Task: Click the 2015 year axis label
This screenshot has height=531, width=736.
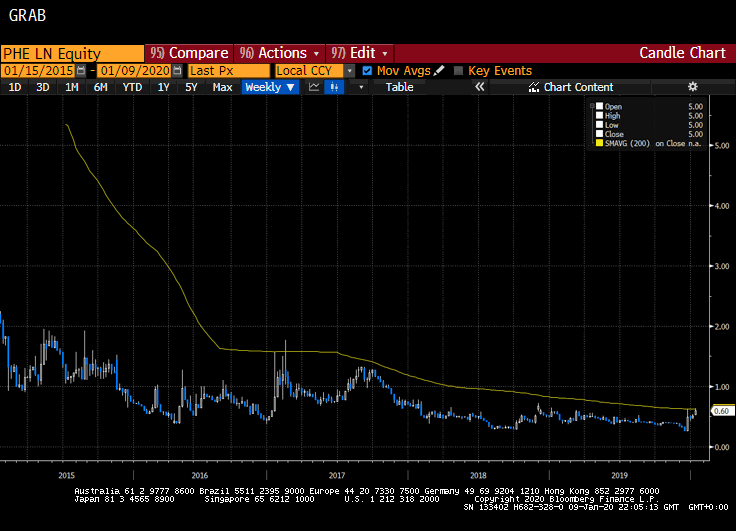Action: [x=67, y=475]
